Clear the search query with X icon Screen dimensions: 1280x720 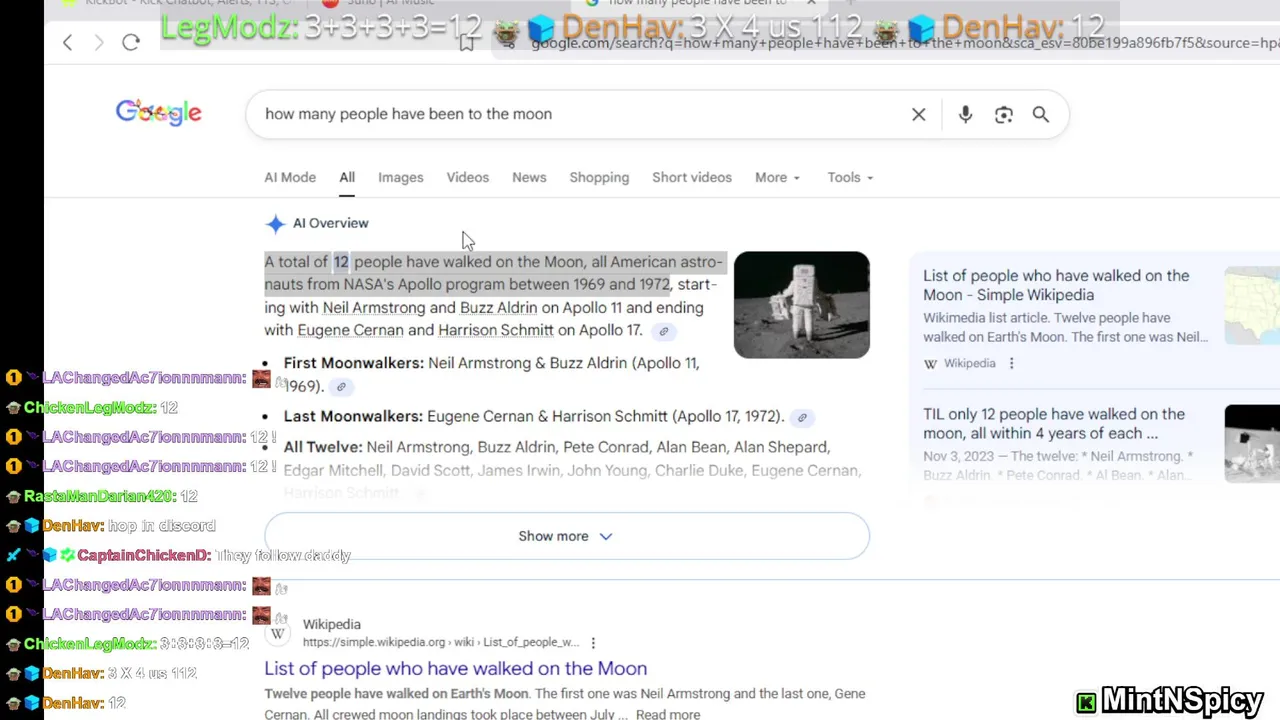[919, 114]
